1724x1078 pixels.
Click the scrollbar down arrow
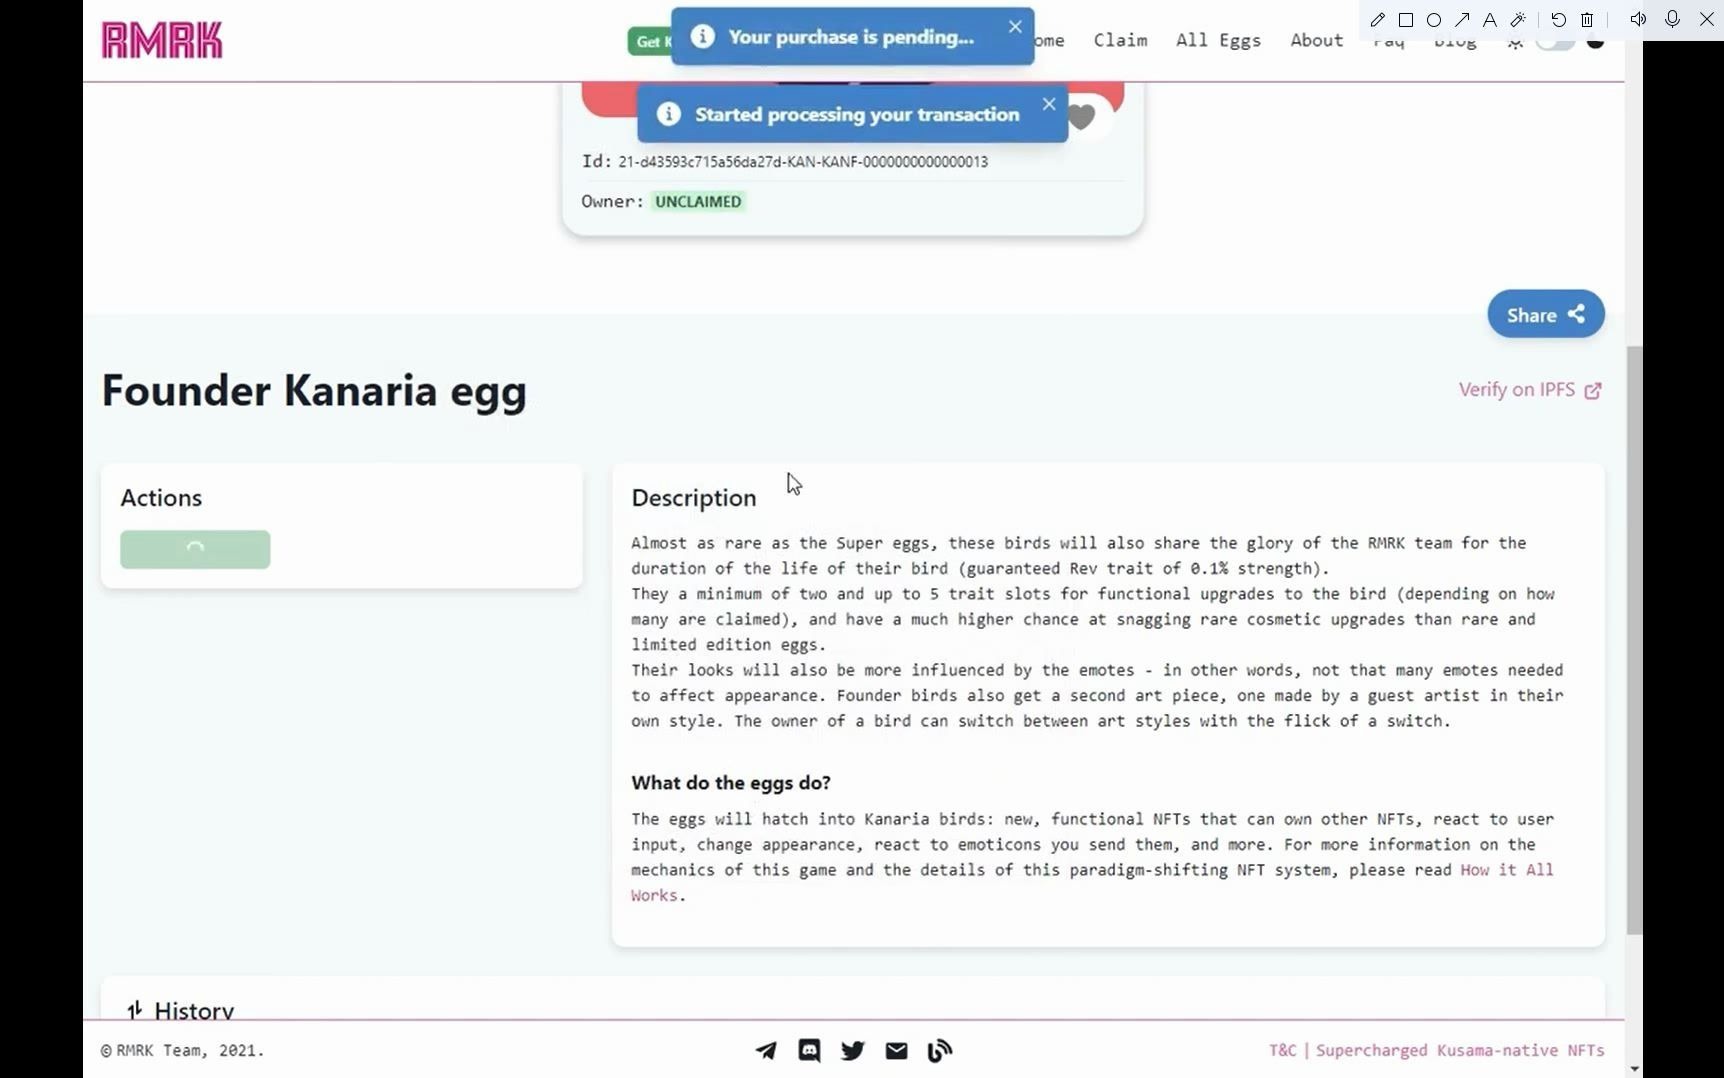1634,1068
